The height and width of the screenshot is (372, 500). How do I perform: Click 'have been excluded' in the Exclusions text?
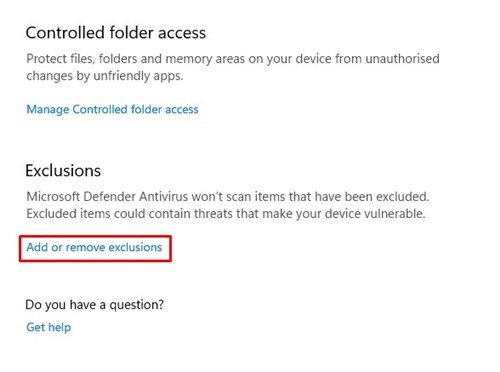(372, 196)
